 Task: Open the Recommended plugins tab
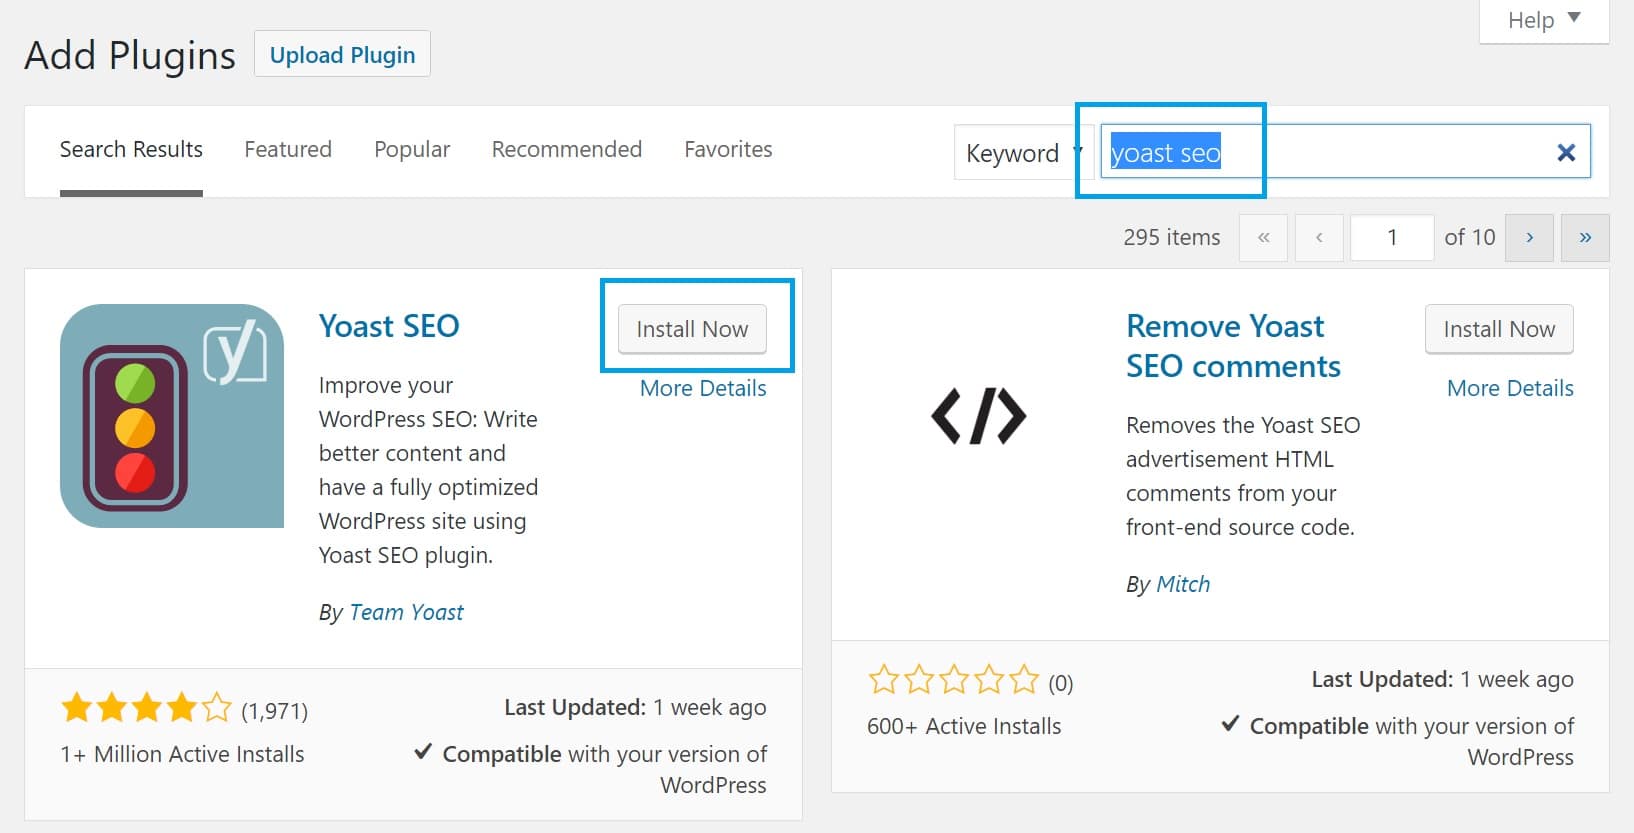(x=567, y=150)
